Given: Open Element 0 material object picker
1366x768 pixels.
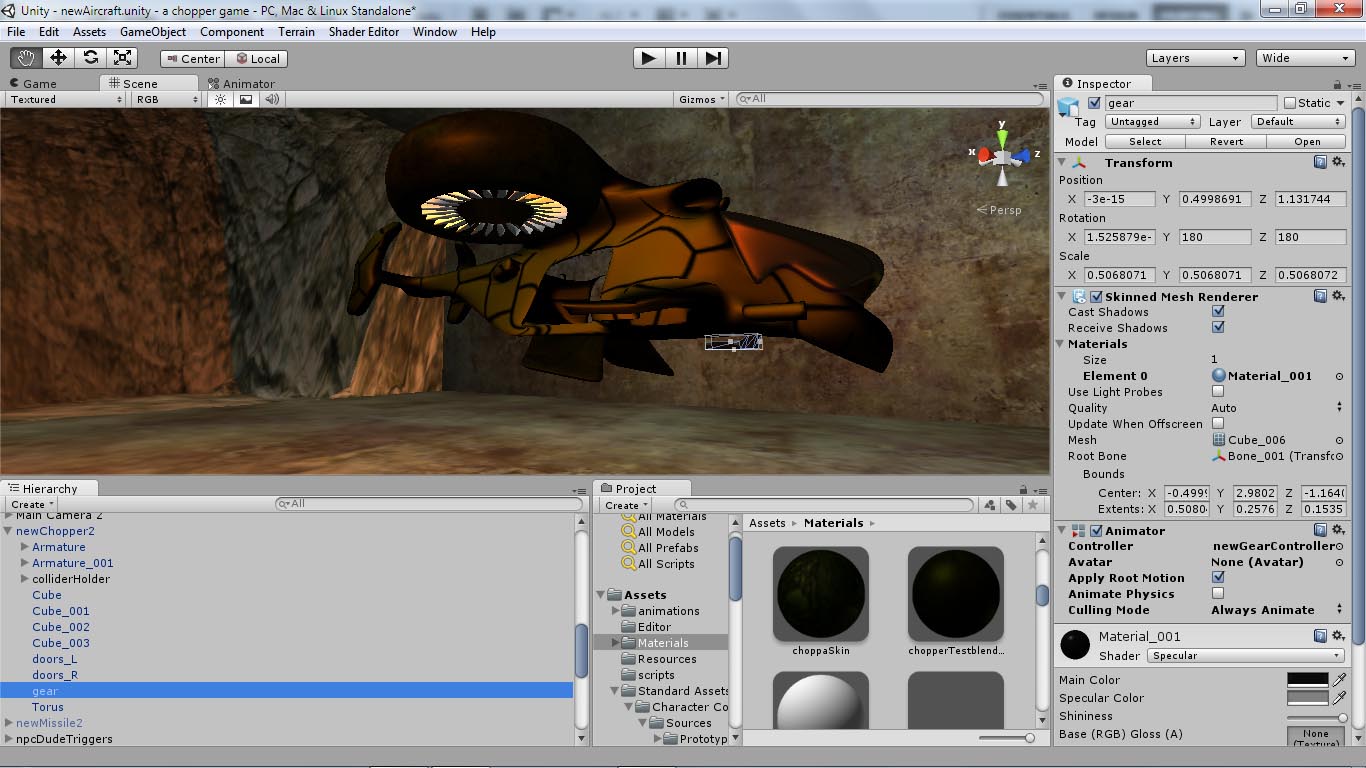Looking at the screenshot, I should (1339, 376).
